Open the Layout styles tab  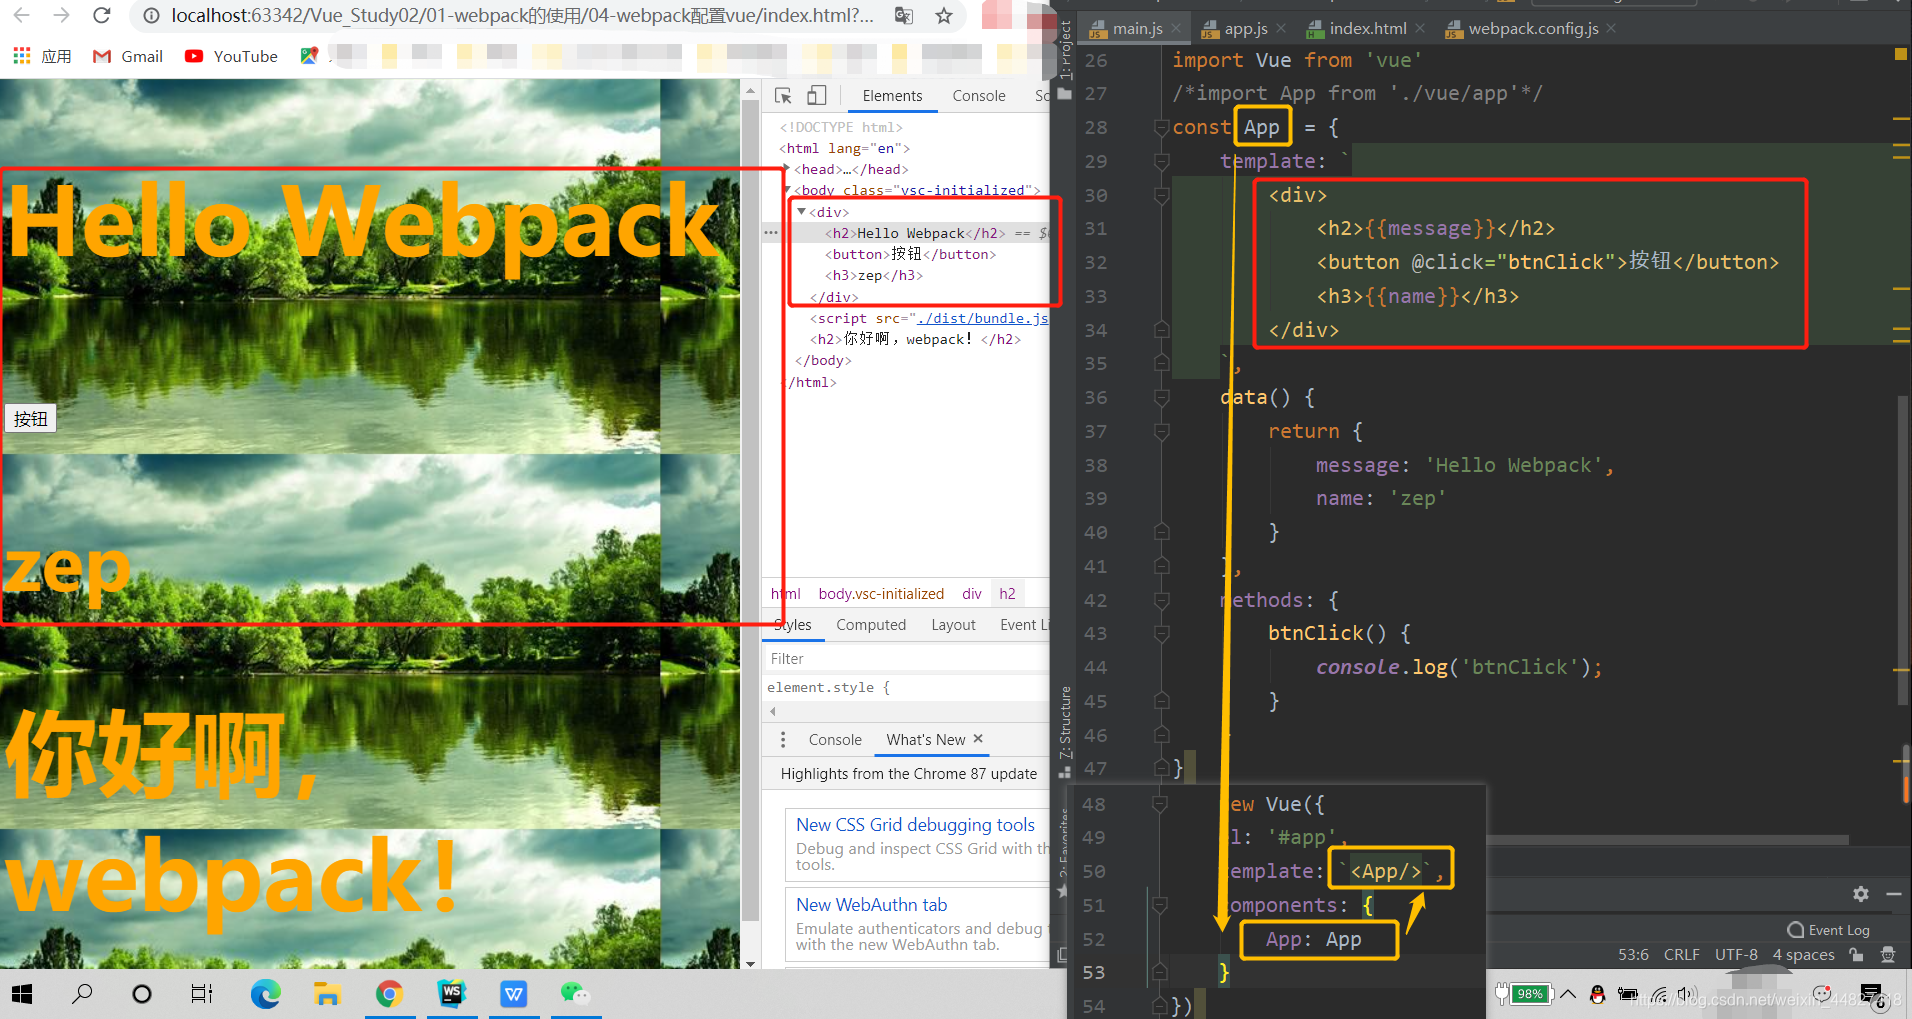click(953, 625)
